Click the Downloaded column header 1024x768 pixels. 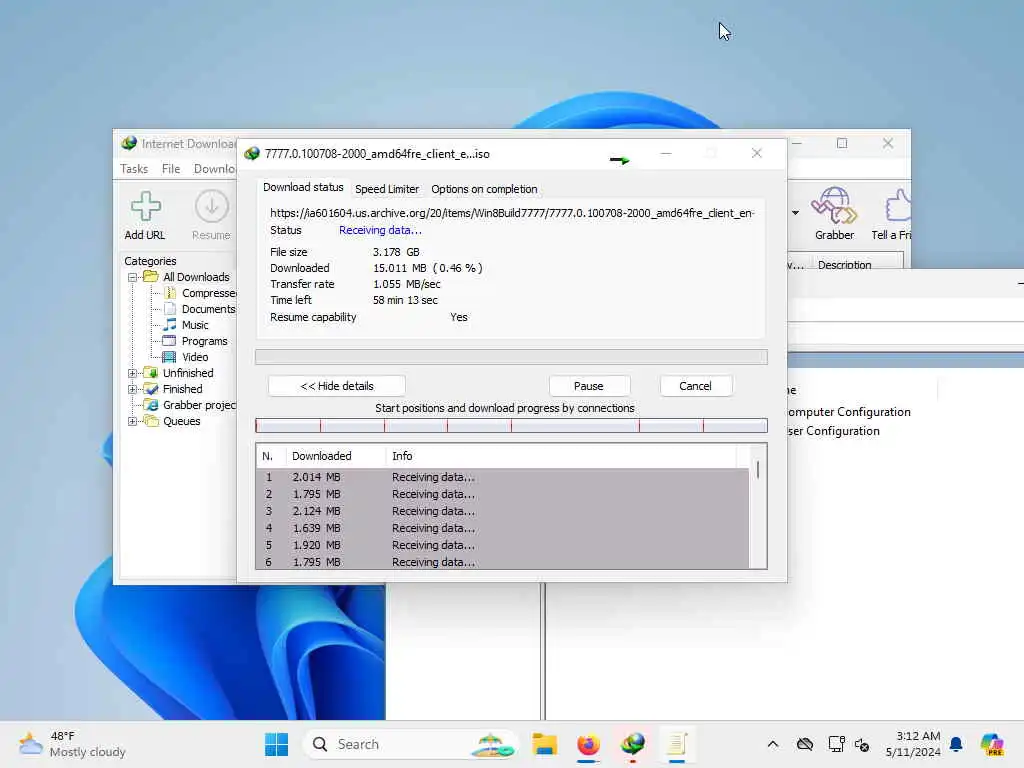[336, 456]
